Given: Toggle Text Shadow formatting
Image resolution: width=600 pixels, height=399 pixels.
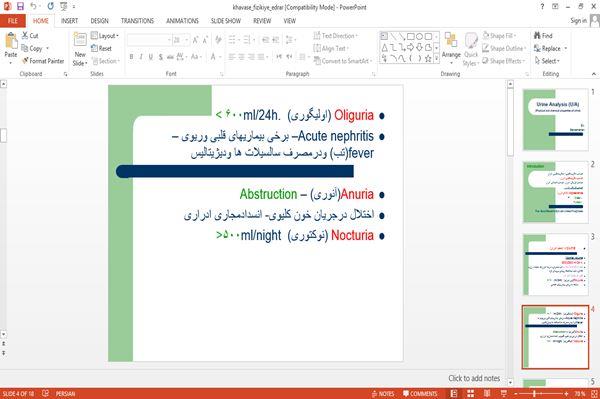Looking at the screenshot, I should tap(161, 57).
